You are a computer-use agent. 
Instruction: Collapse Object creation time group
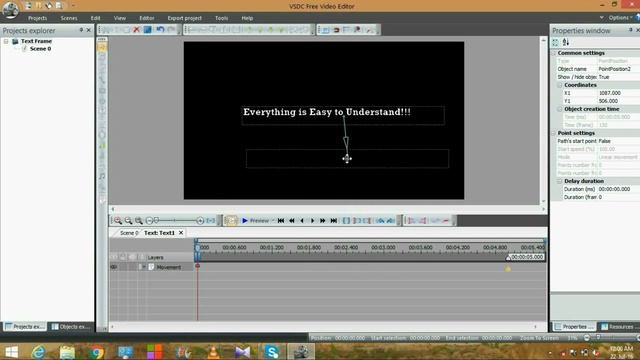click(x=560, y=109)
